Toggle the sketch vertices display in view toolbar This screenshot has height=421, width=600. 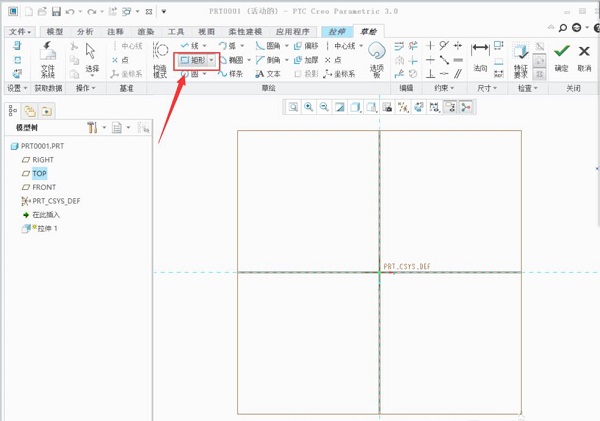pos(467,107)
